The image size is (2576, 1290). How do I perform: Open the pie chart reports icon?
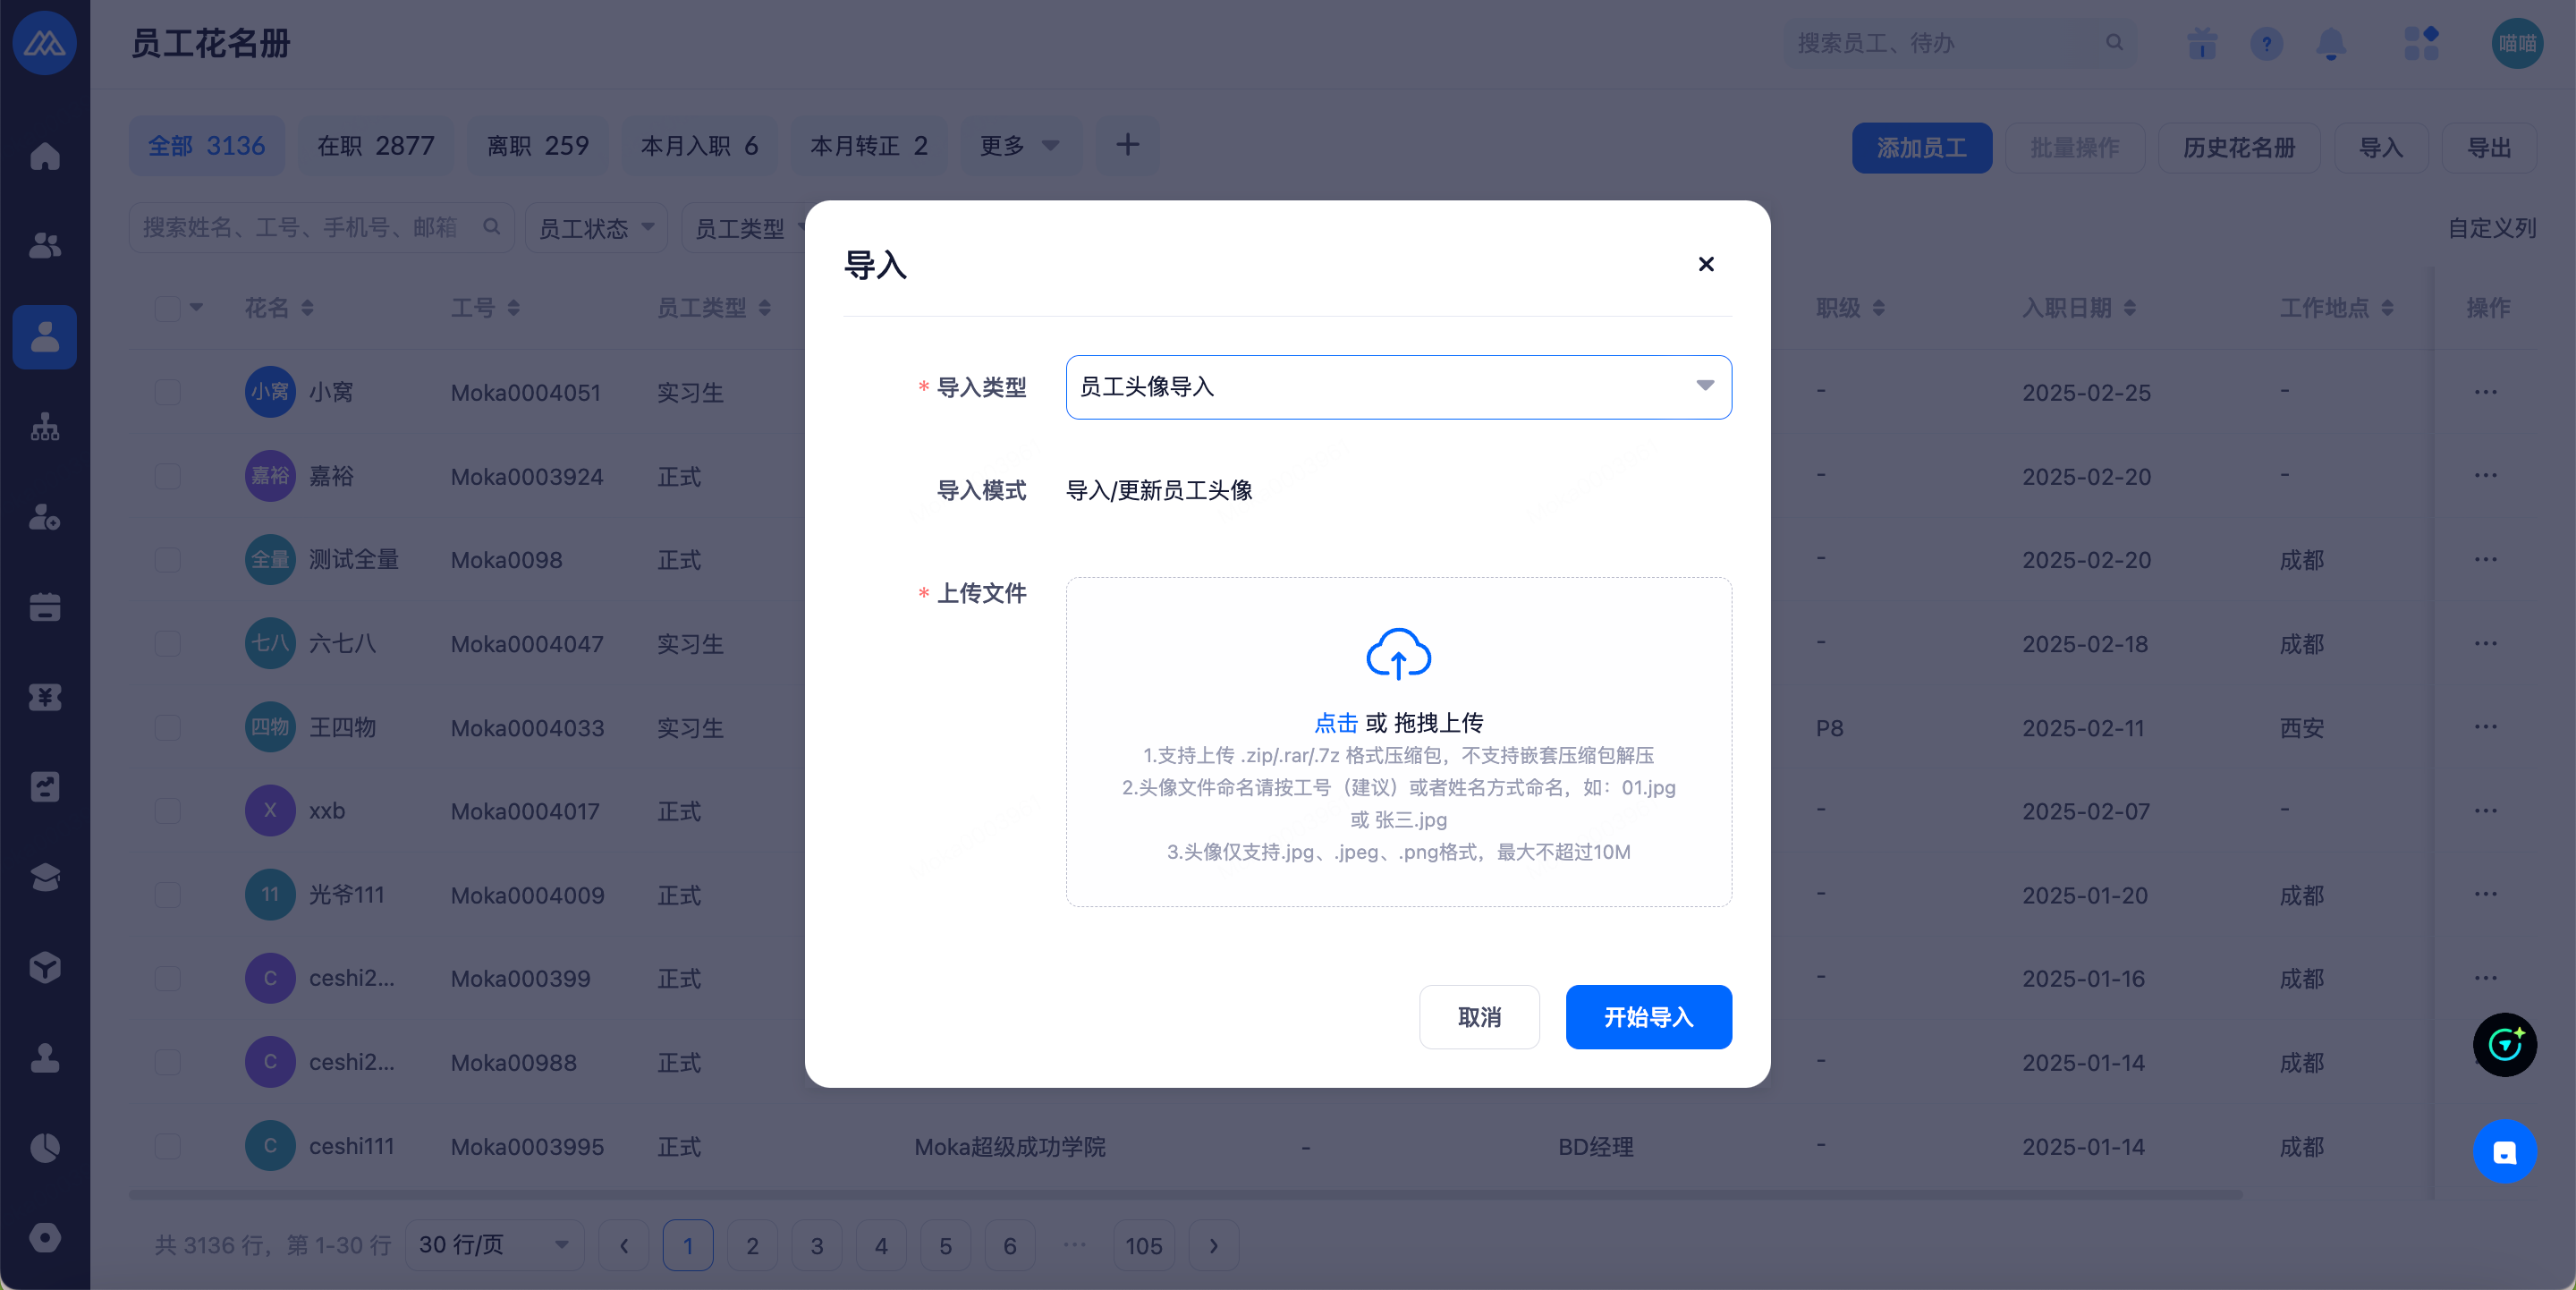pos(45,1147)
